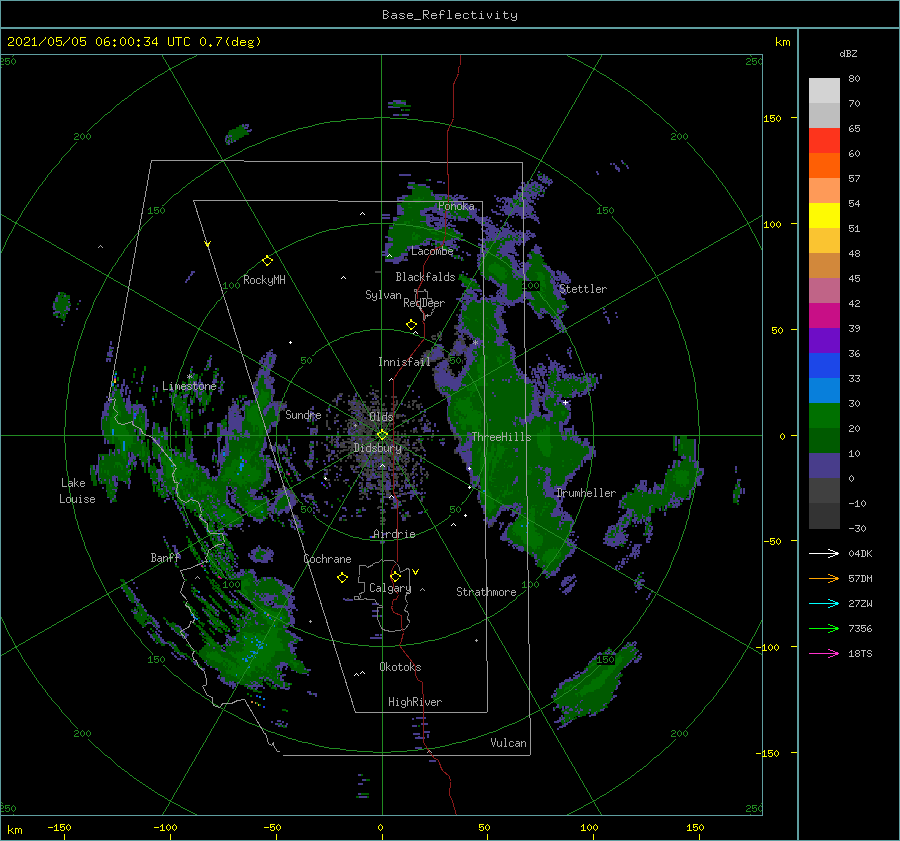
Task: Select the red 65 dBZ color swatch
Action: point(824,140)
